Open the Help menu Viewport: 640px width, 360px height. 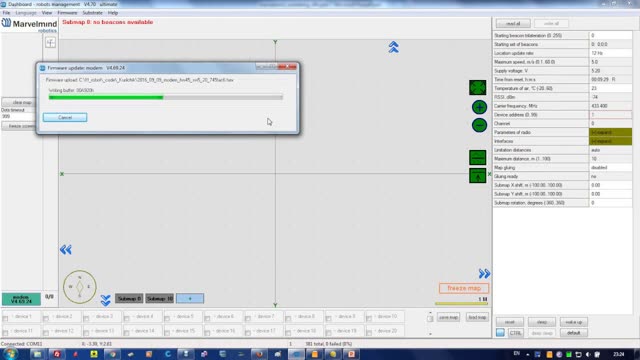click(113, 13)
